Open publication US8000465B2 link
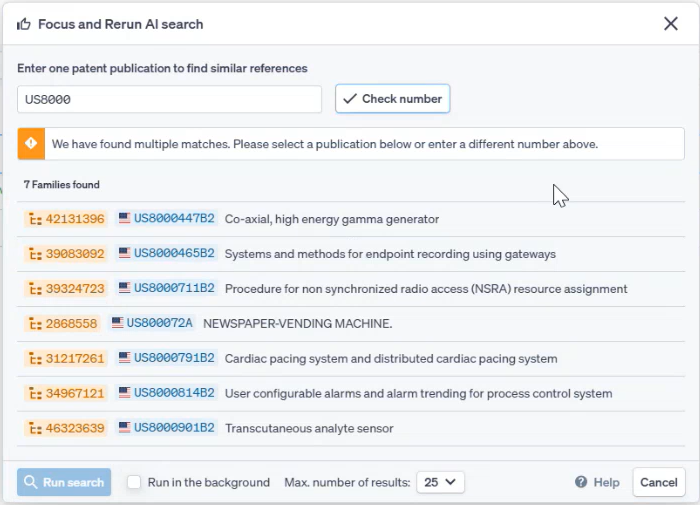Viewport: 700px width, 505px height. 174,254
